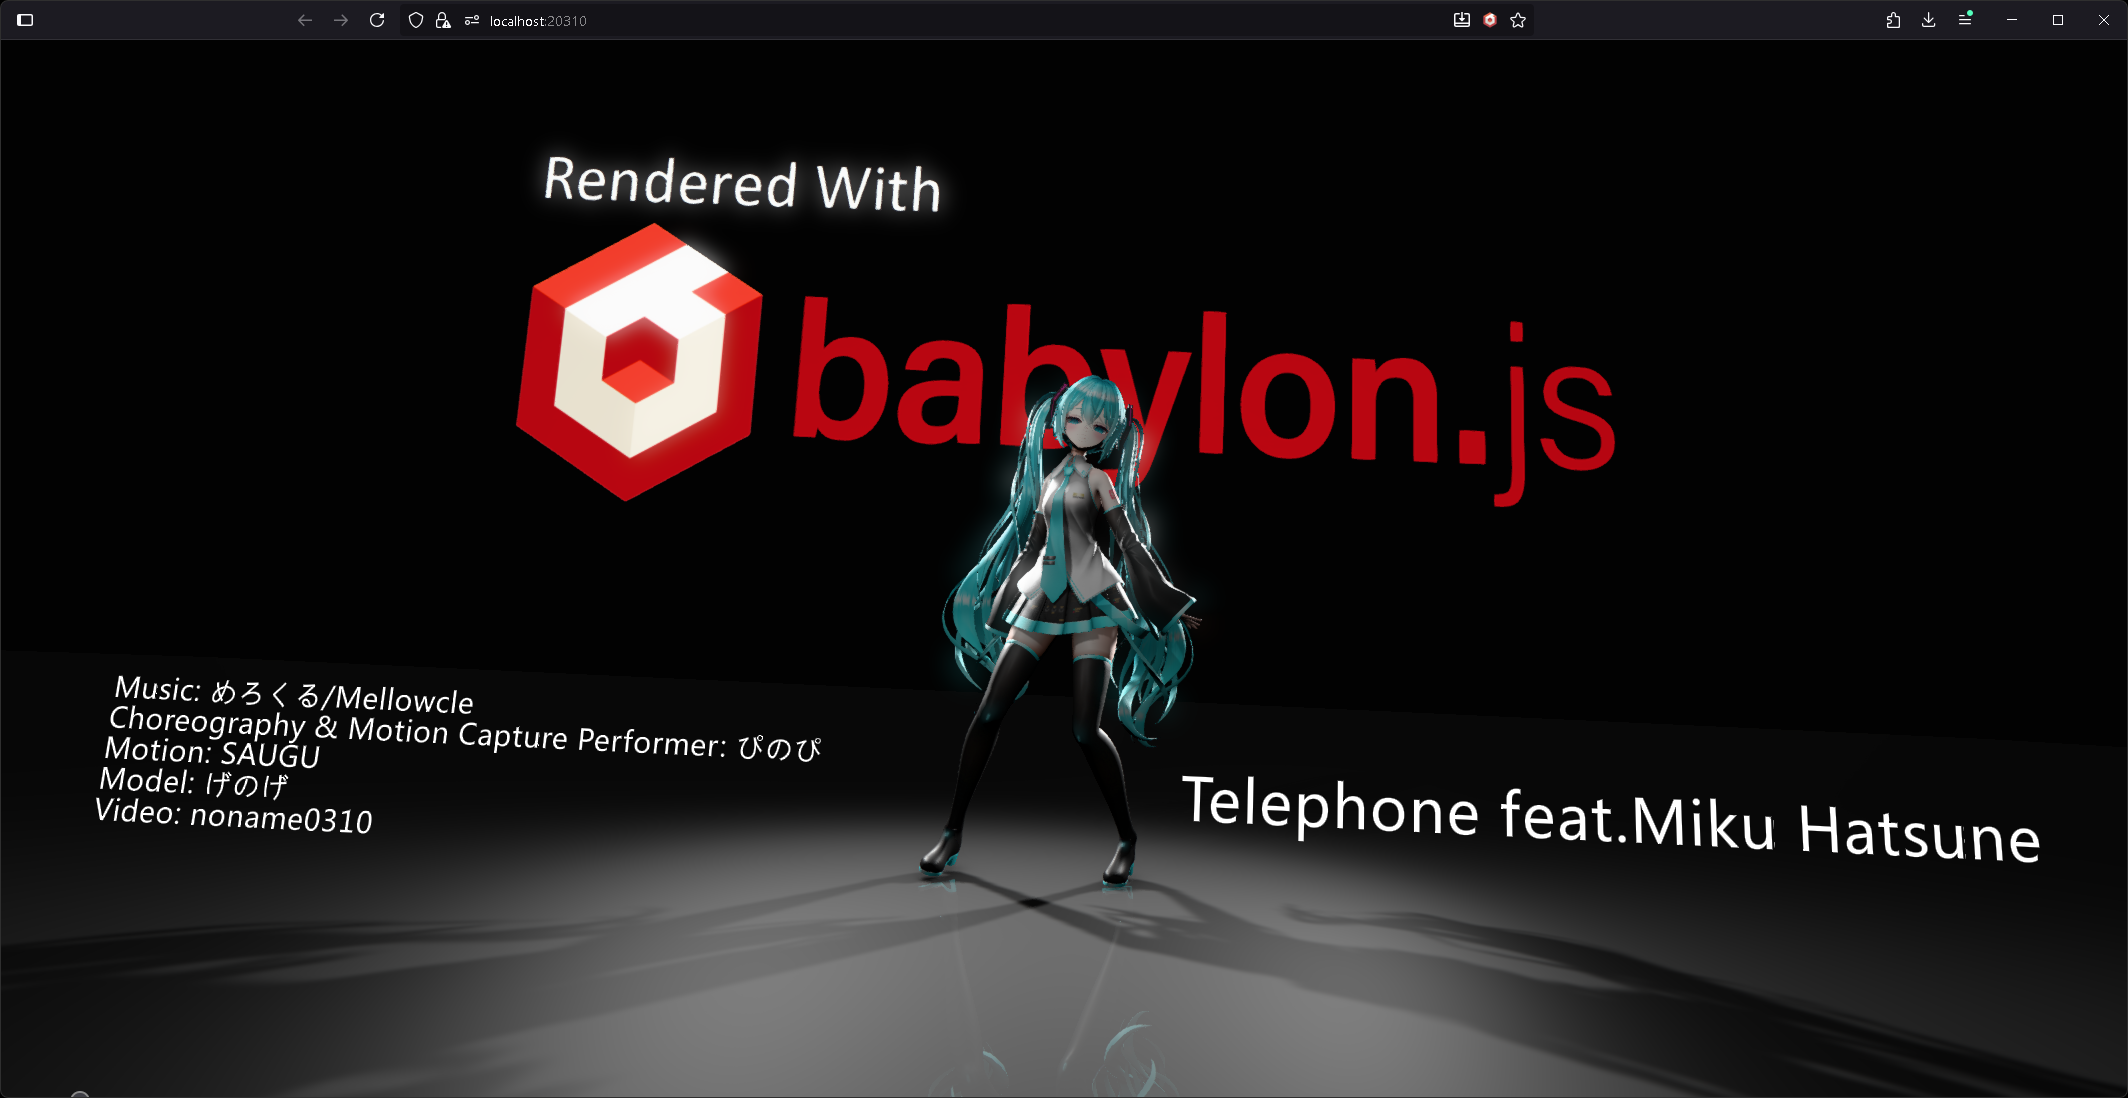View site connection security padlock
The height and width of the screenshot is (1098, 2128).
point(443,20)
